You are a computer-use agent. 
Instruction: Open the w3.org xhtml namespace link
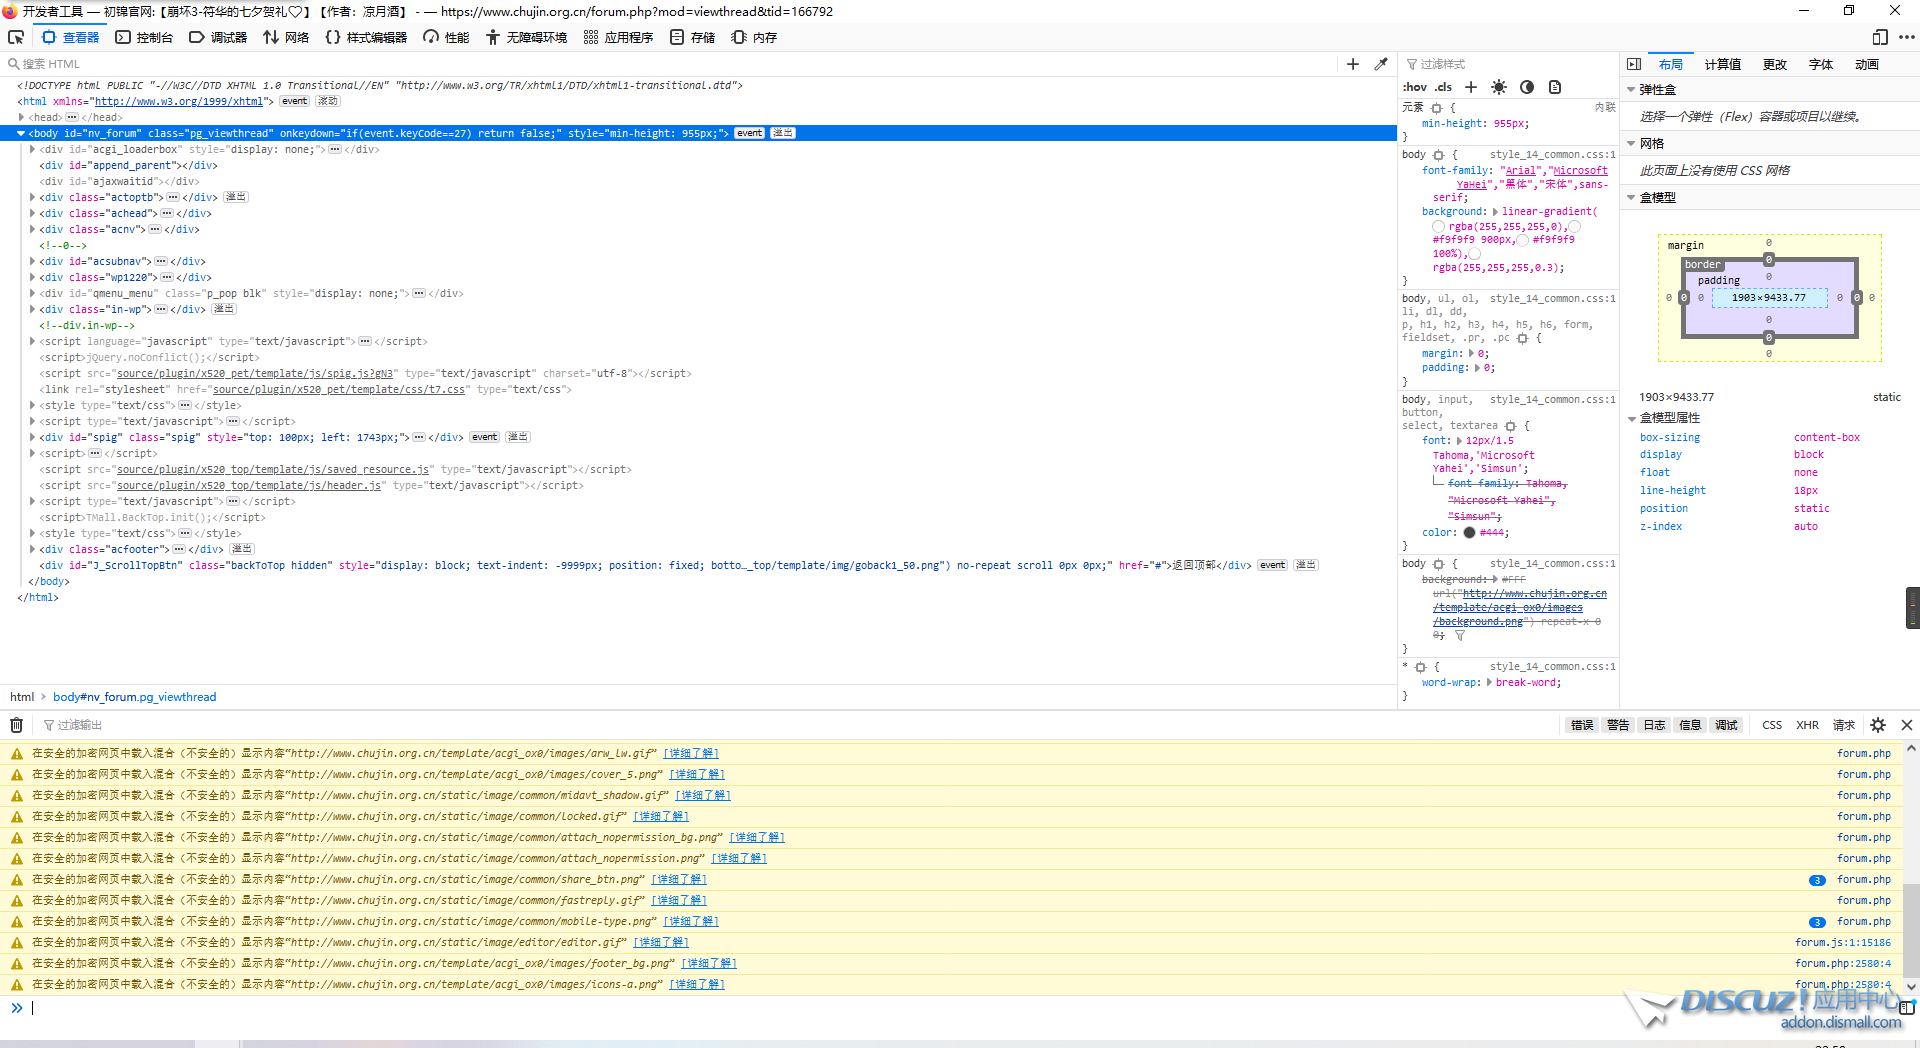[x=179, y=101]
